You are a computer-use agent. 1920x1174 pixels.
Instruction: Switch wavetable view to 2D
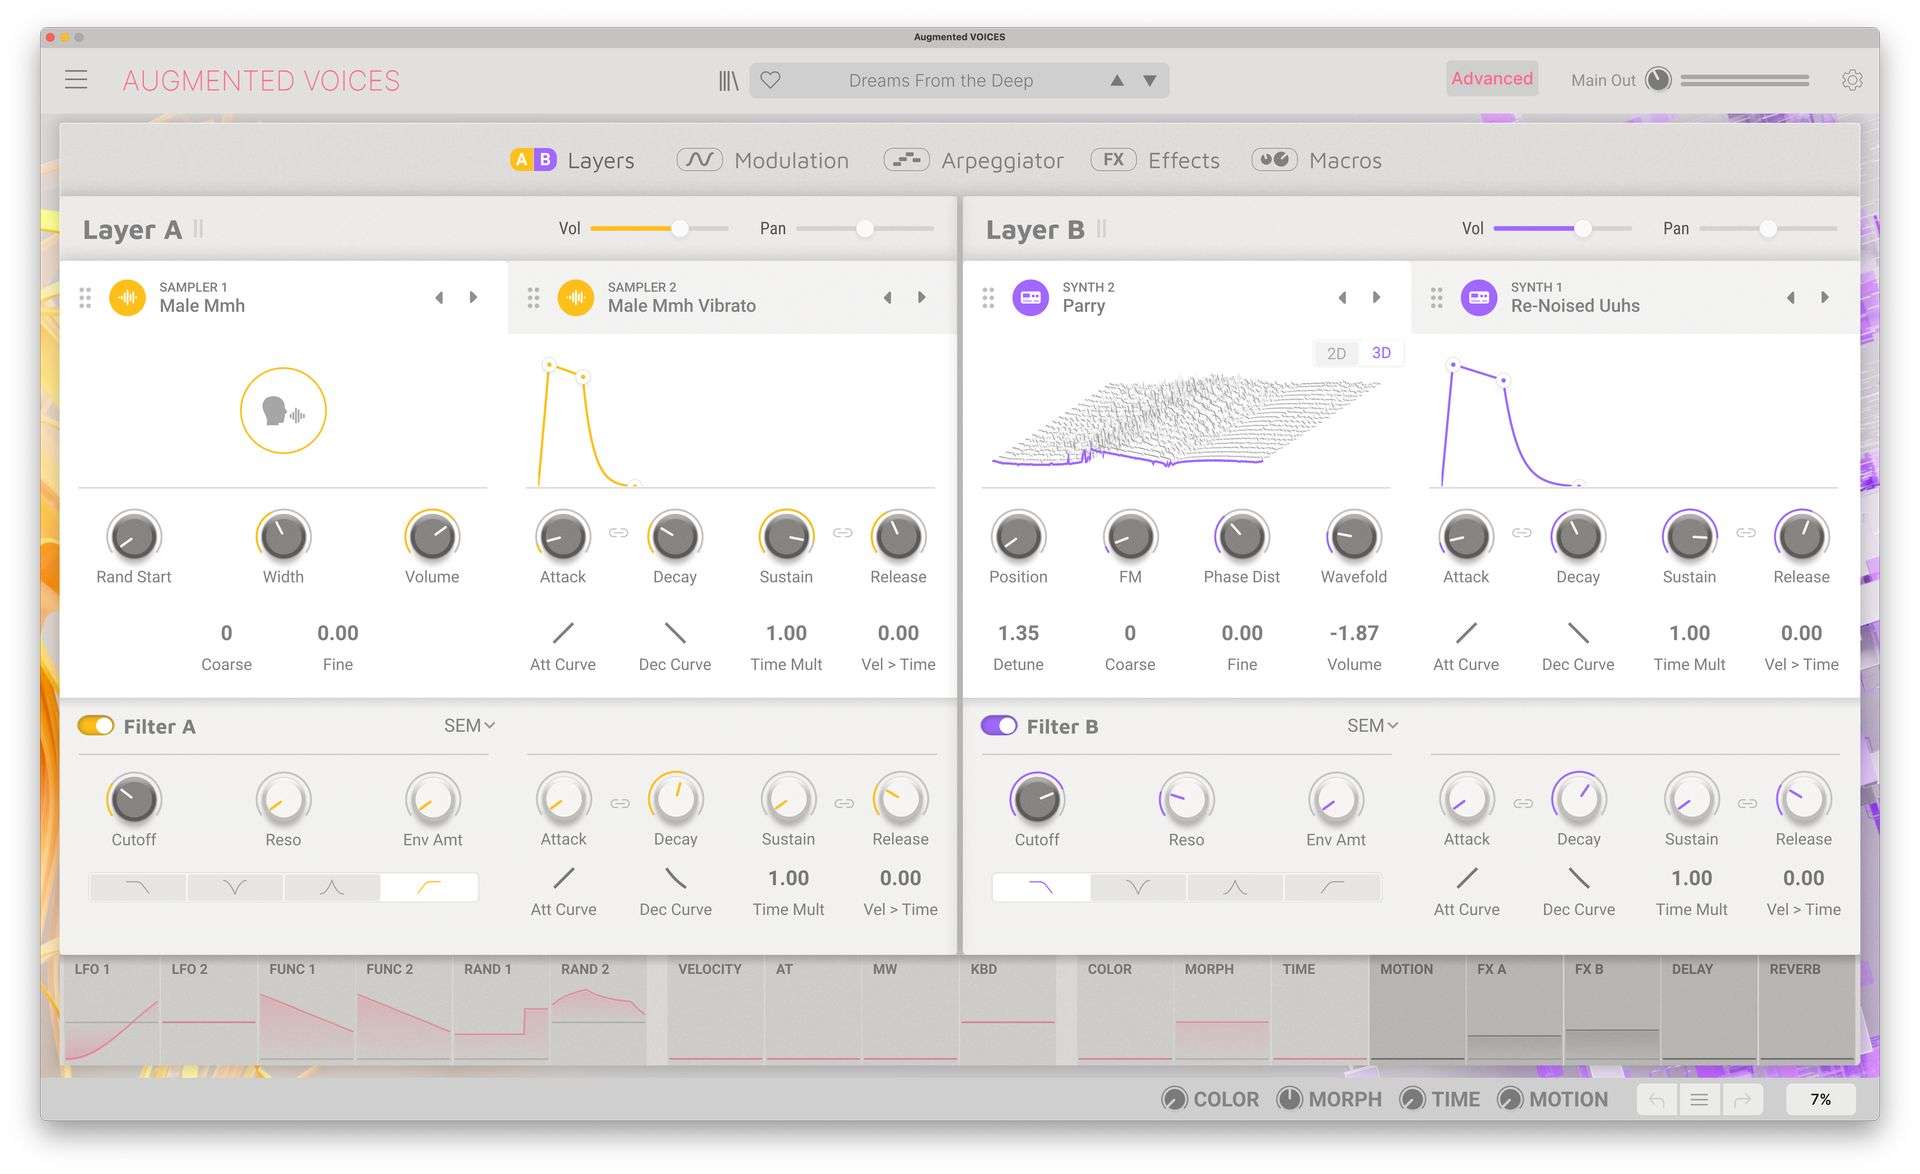point(1336,353)
